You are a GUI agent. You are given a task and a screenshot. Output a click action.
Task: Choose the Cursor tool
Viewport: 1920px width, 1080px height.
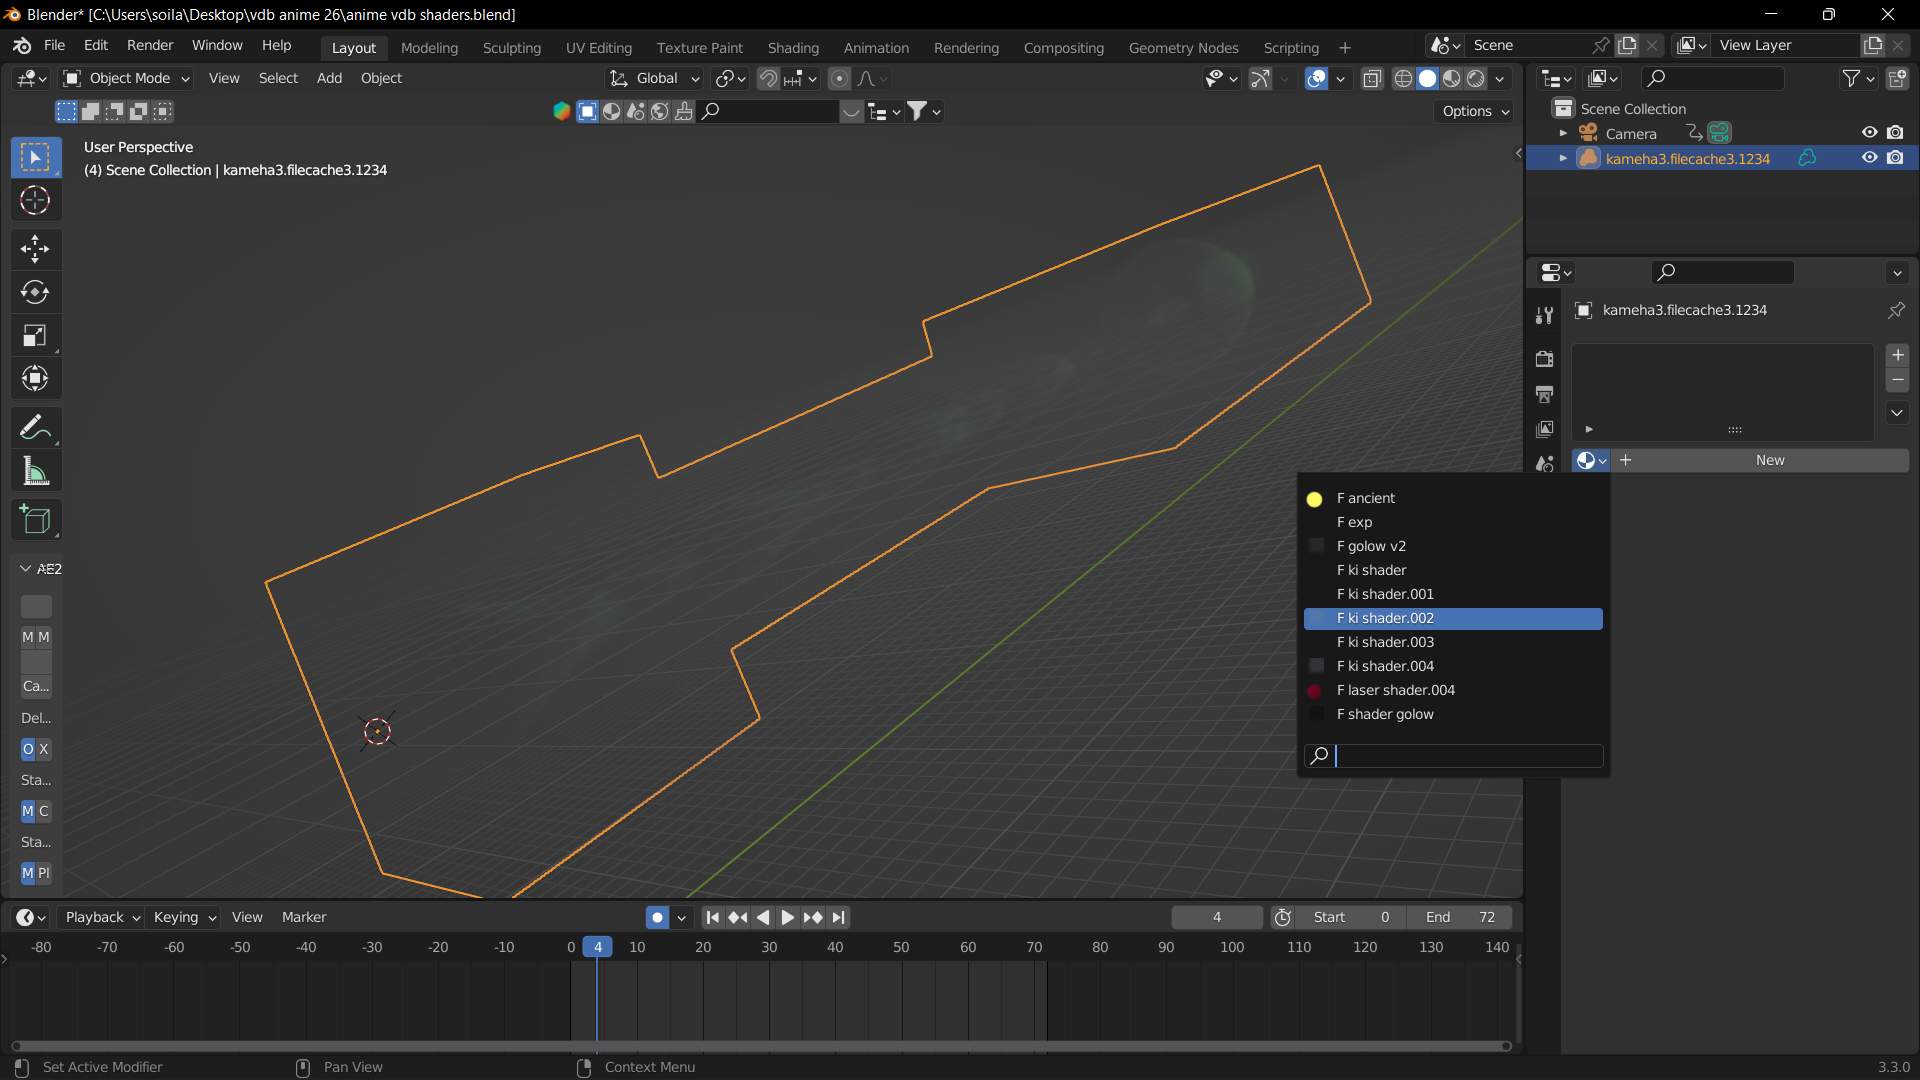(35, 200)
